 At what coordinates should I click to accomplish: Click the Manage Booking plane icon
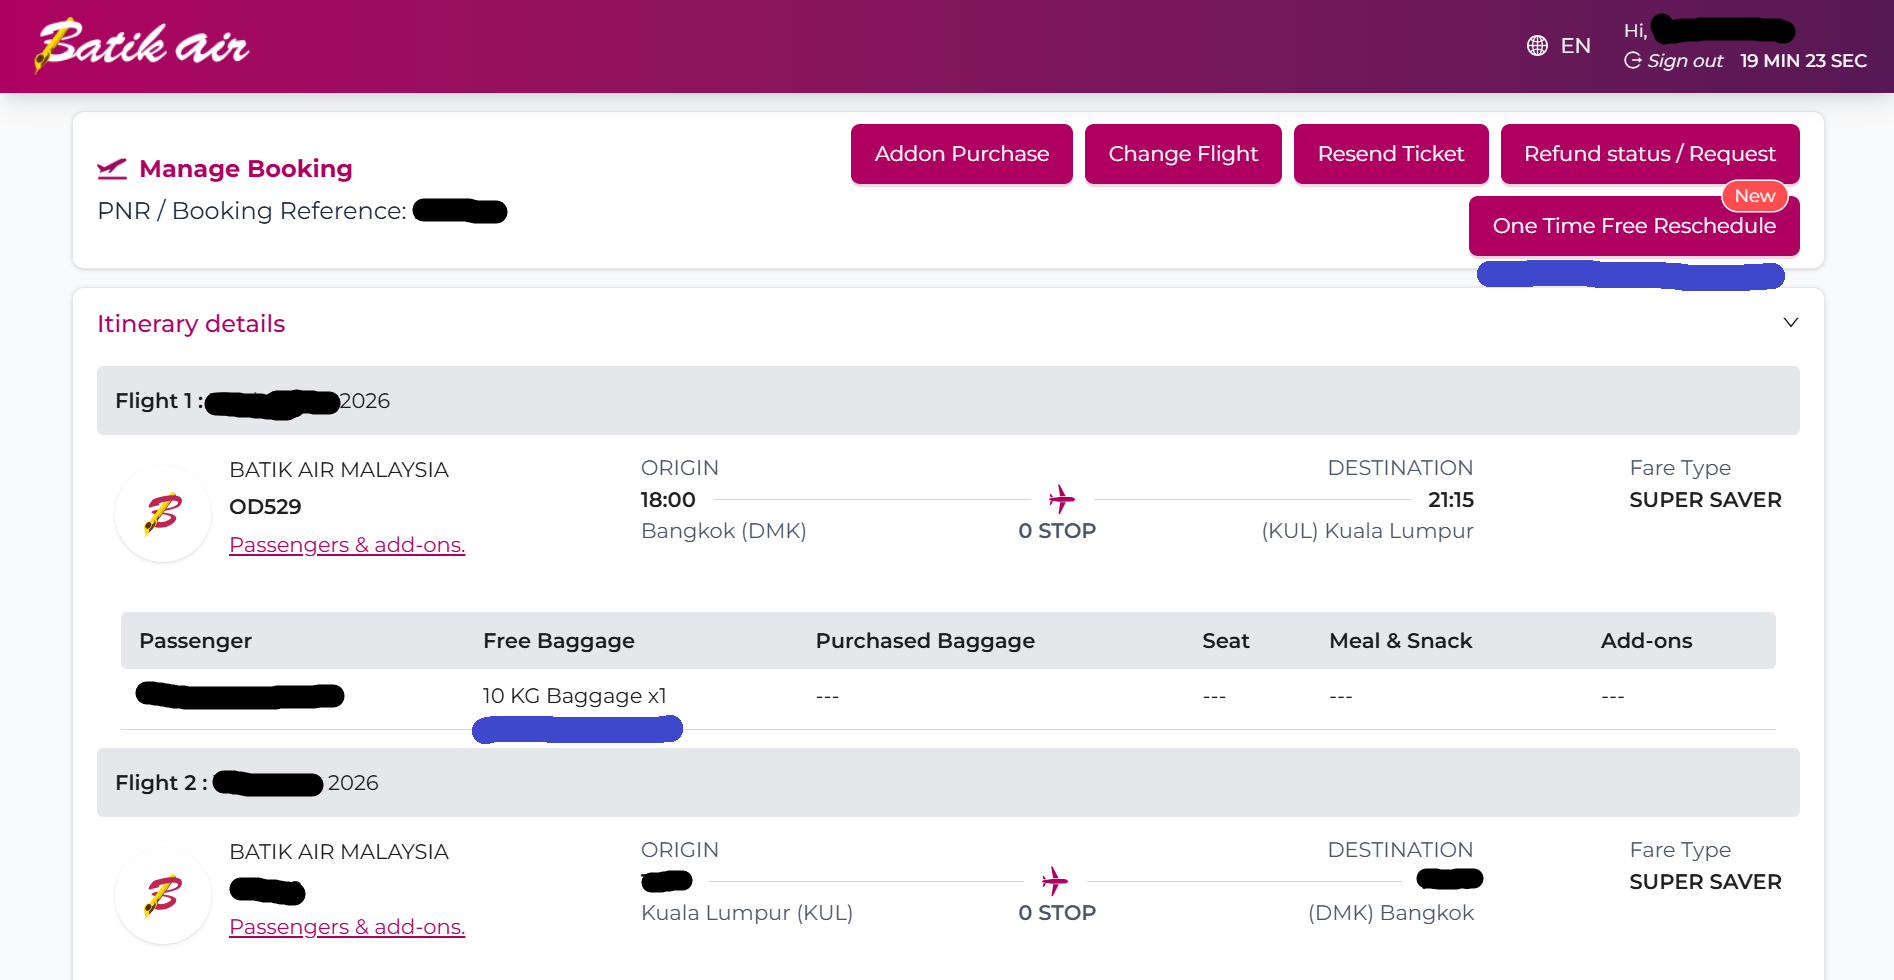(112, 169)
